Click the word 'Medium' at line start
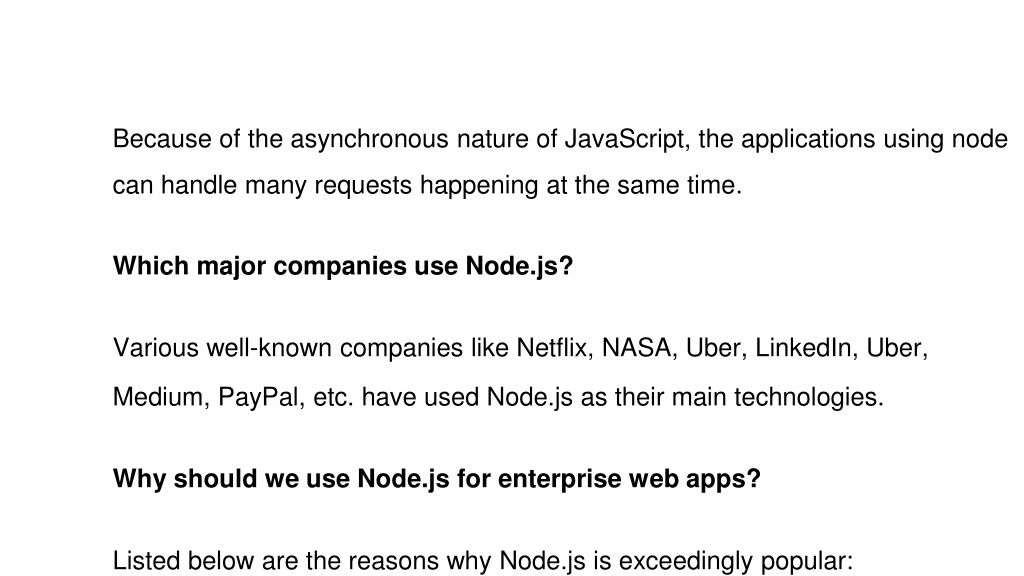The image size is (1024, 576). click(x=161, y=398)
